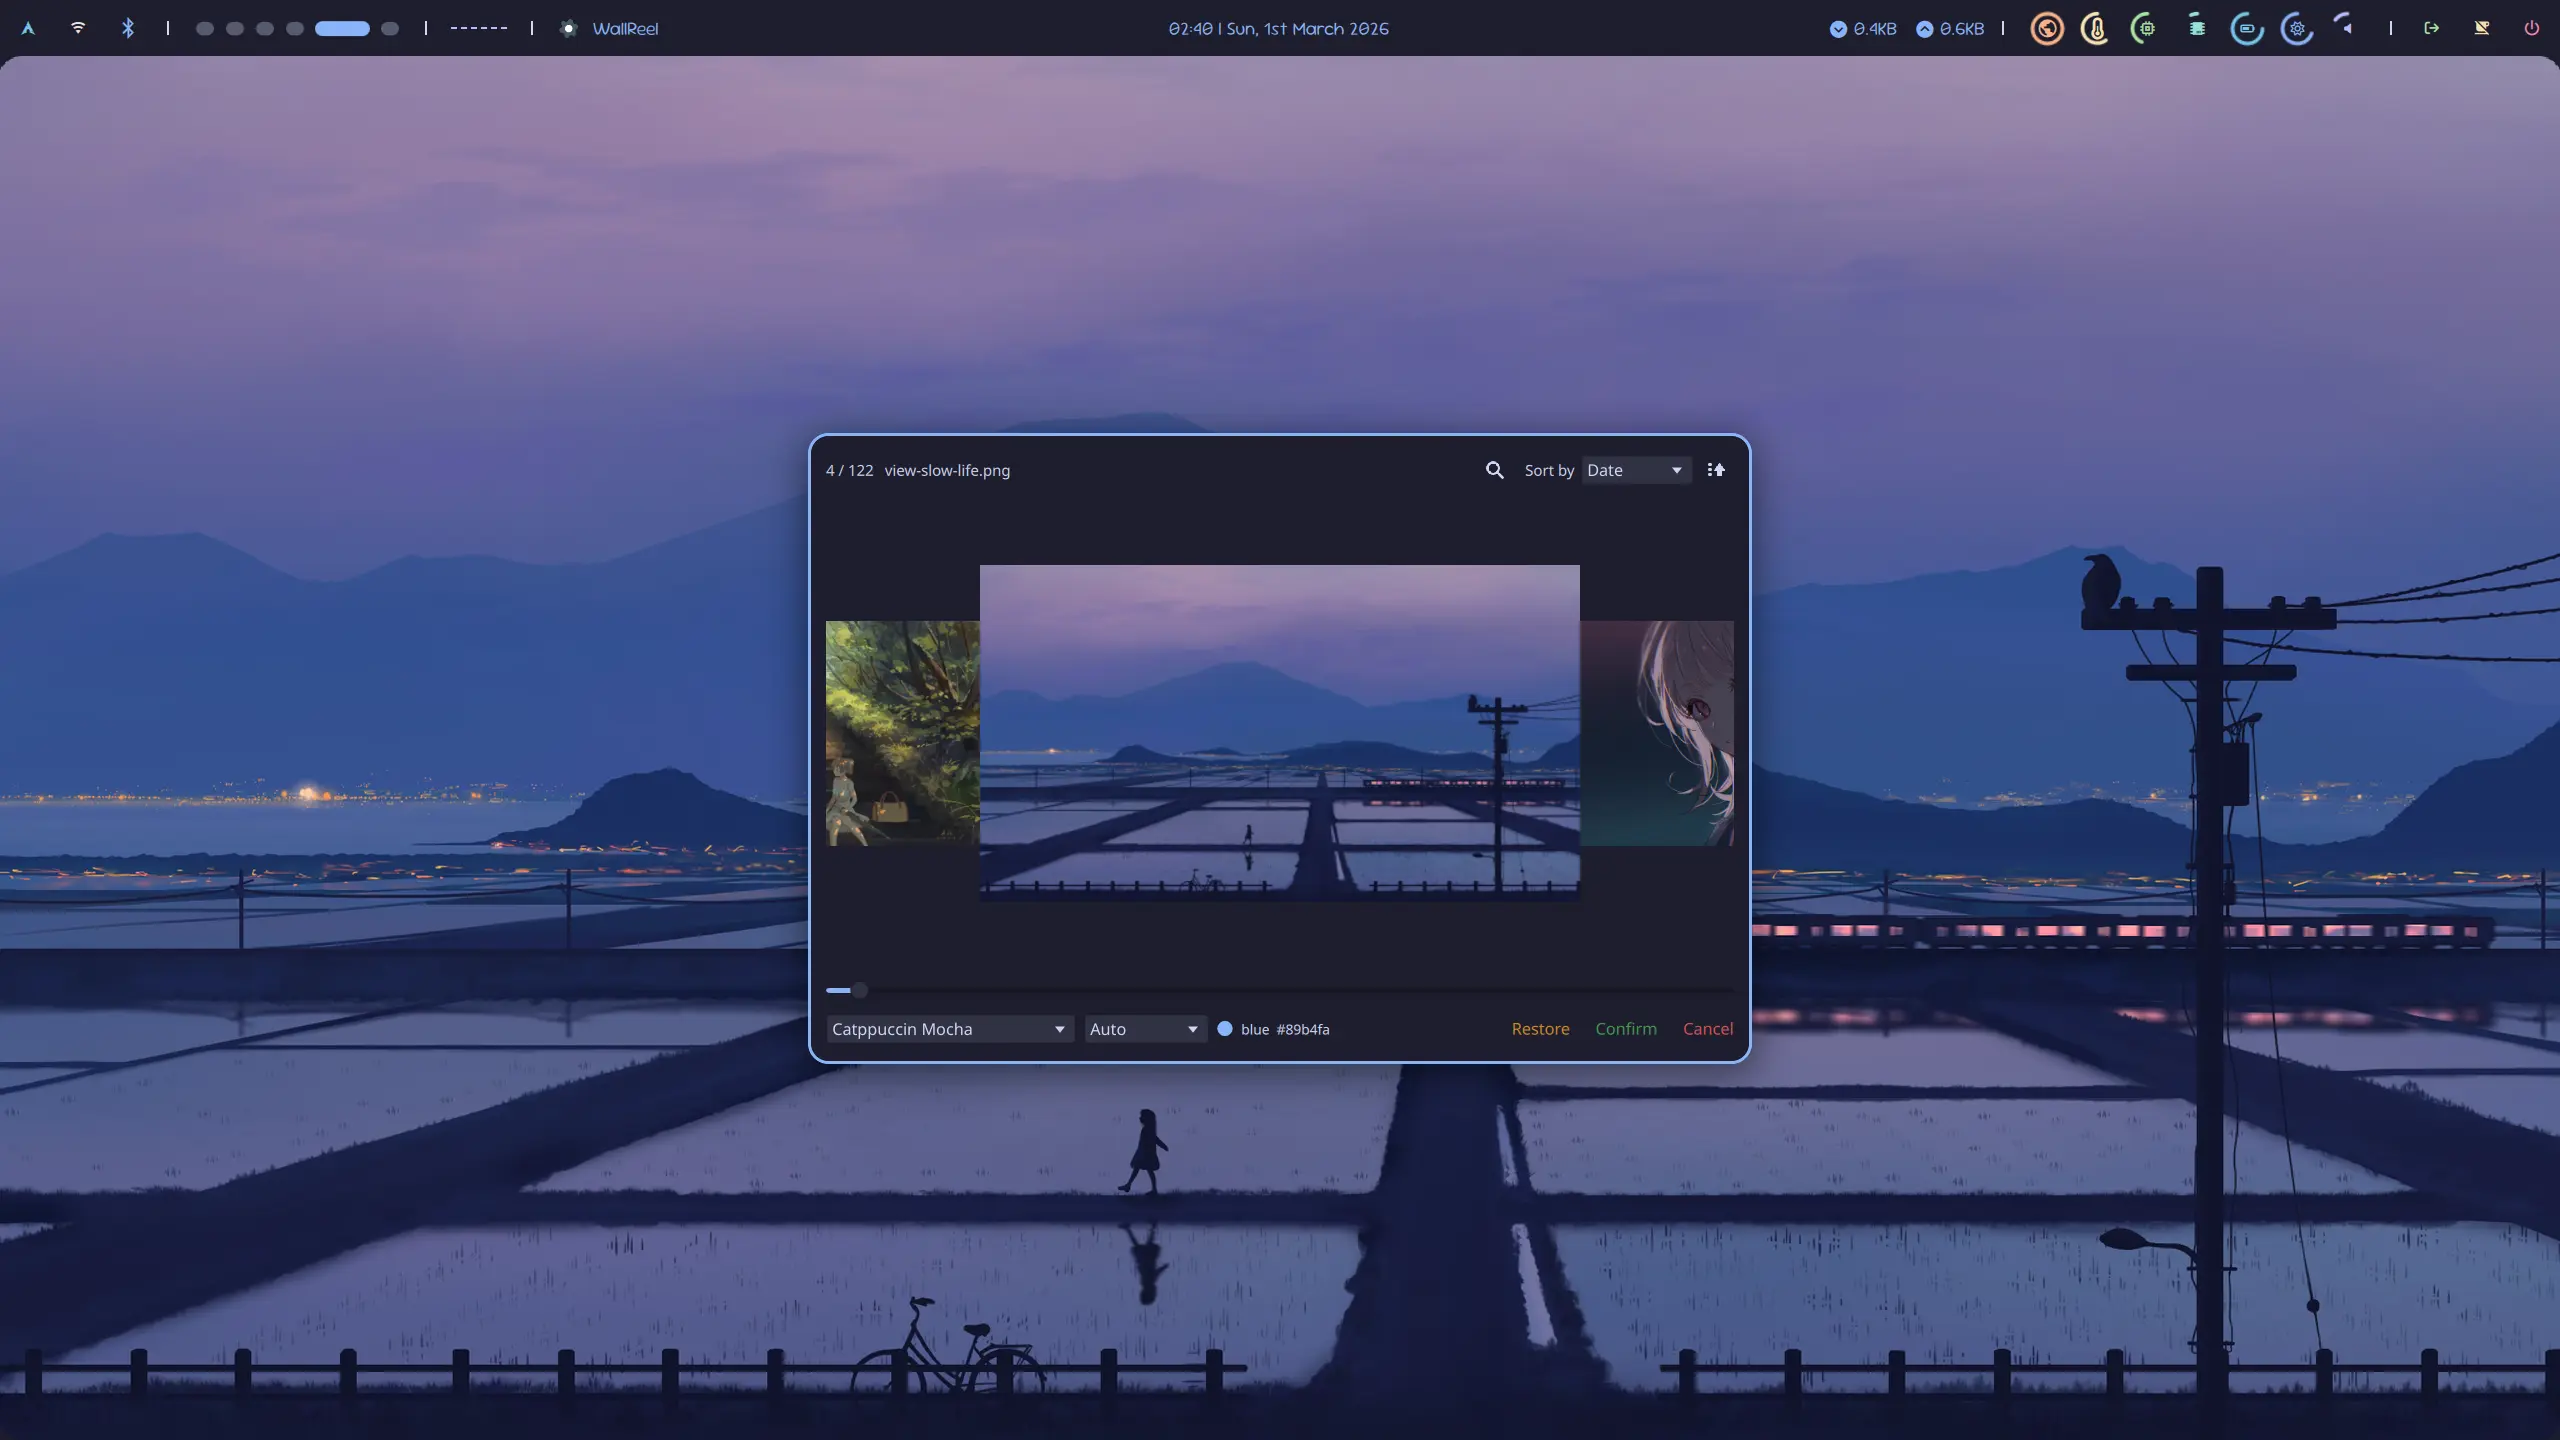This screenshot has width=2560, height=1440.
Task: Click the 4 / 122 wallpaper counter
Action: tap(850, 470)
